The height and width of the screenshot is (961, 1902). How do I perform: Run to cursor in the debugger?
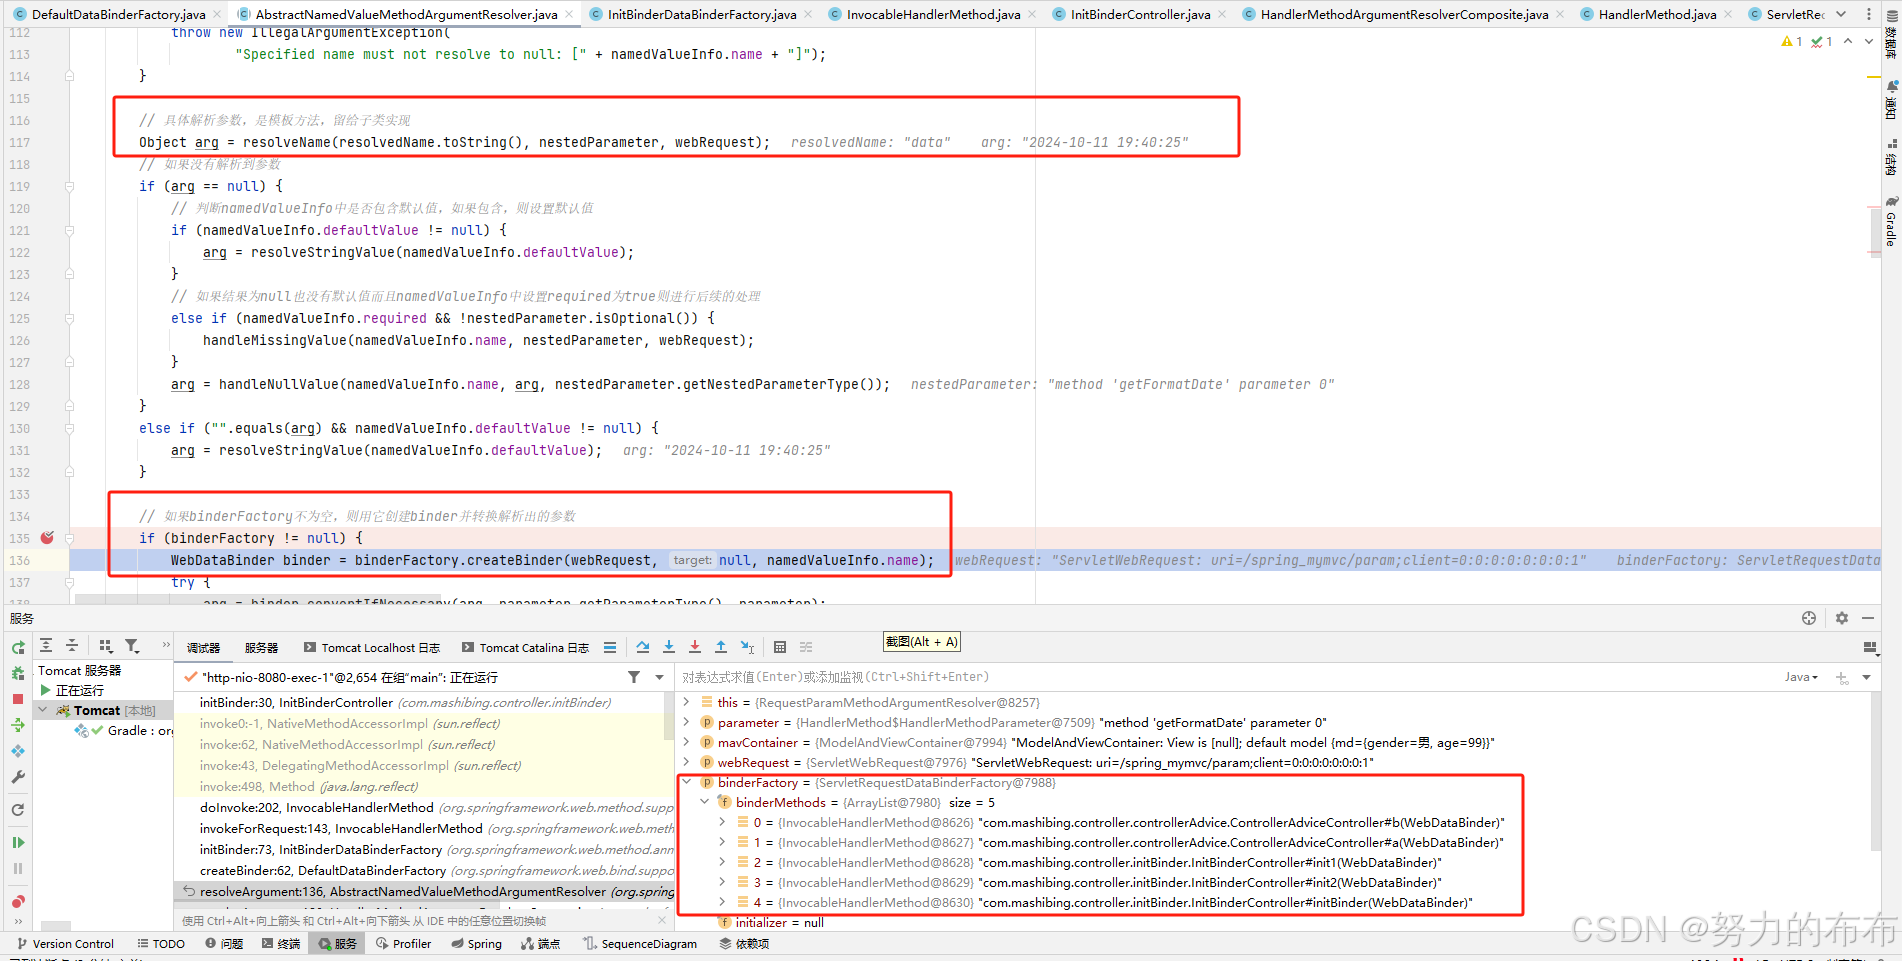click(x=747, y=647)
